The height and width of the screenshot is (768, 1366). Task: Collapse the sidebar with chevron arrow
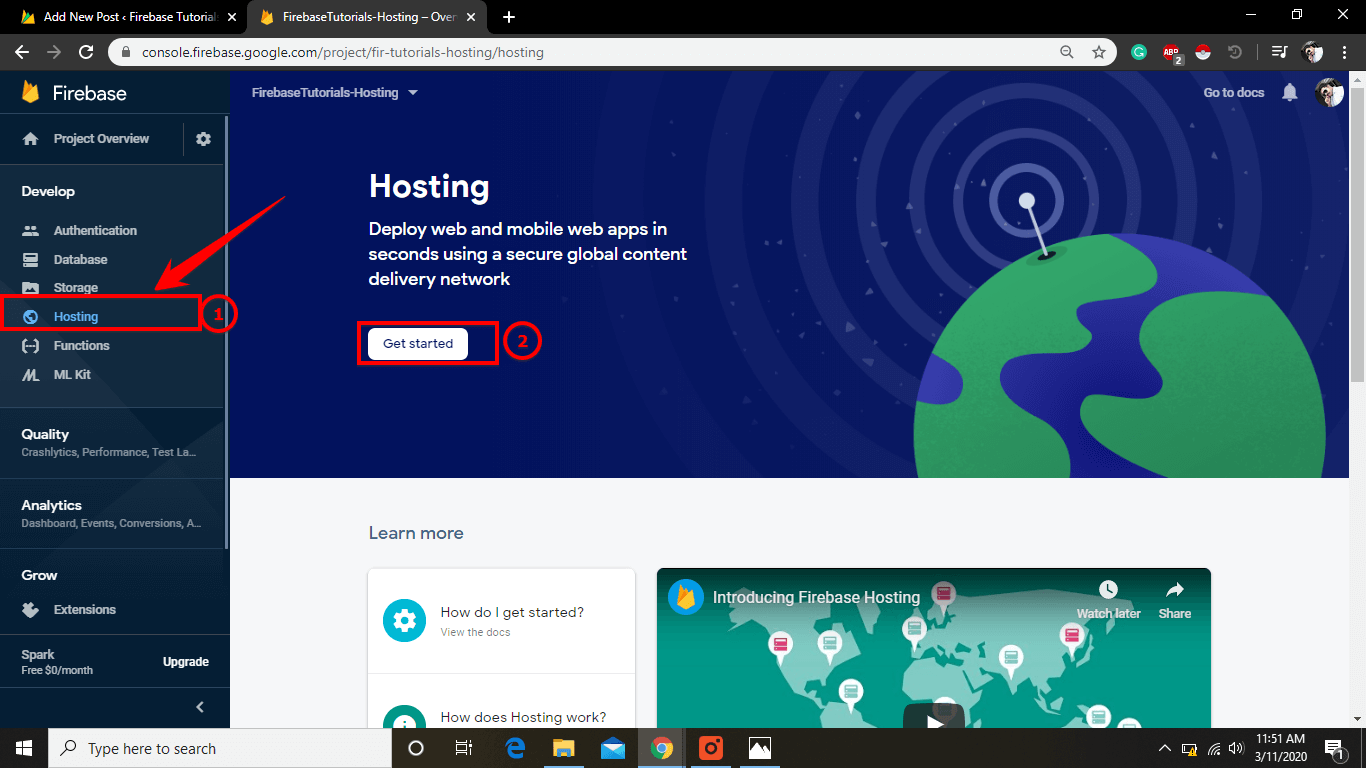coord(200,707)
